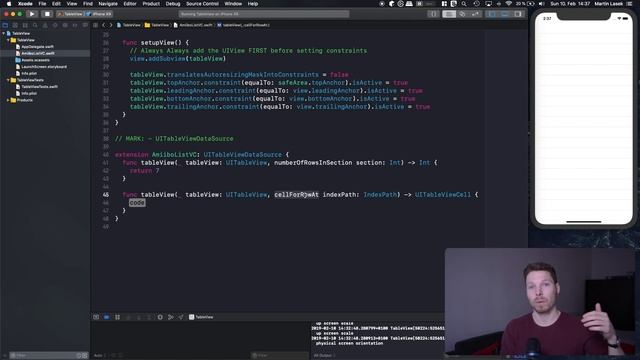Image resolution: width=640 pixels, height=360 pixels.
Task: Open the File menu
Action: [x=42, y=4]
